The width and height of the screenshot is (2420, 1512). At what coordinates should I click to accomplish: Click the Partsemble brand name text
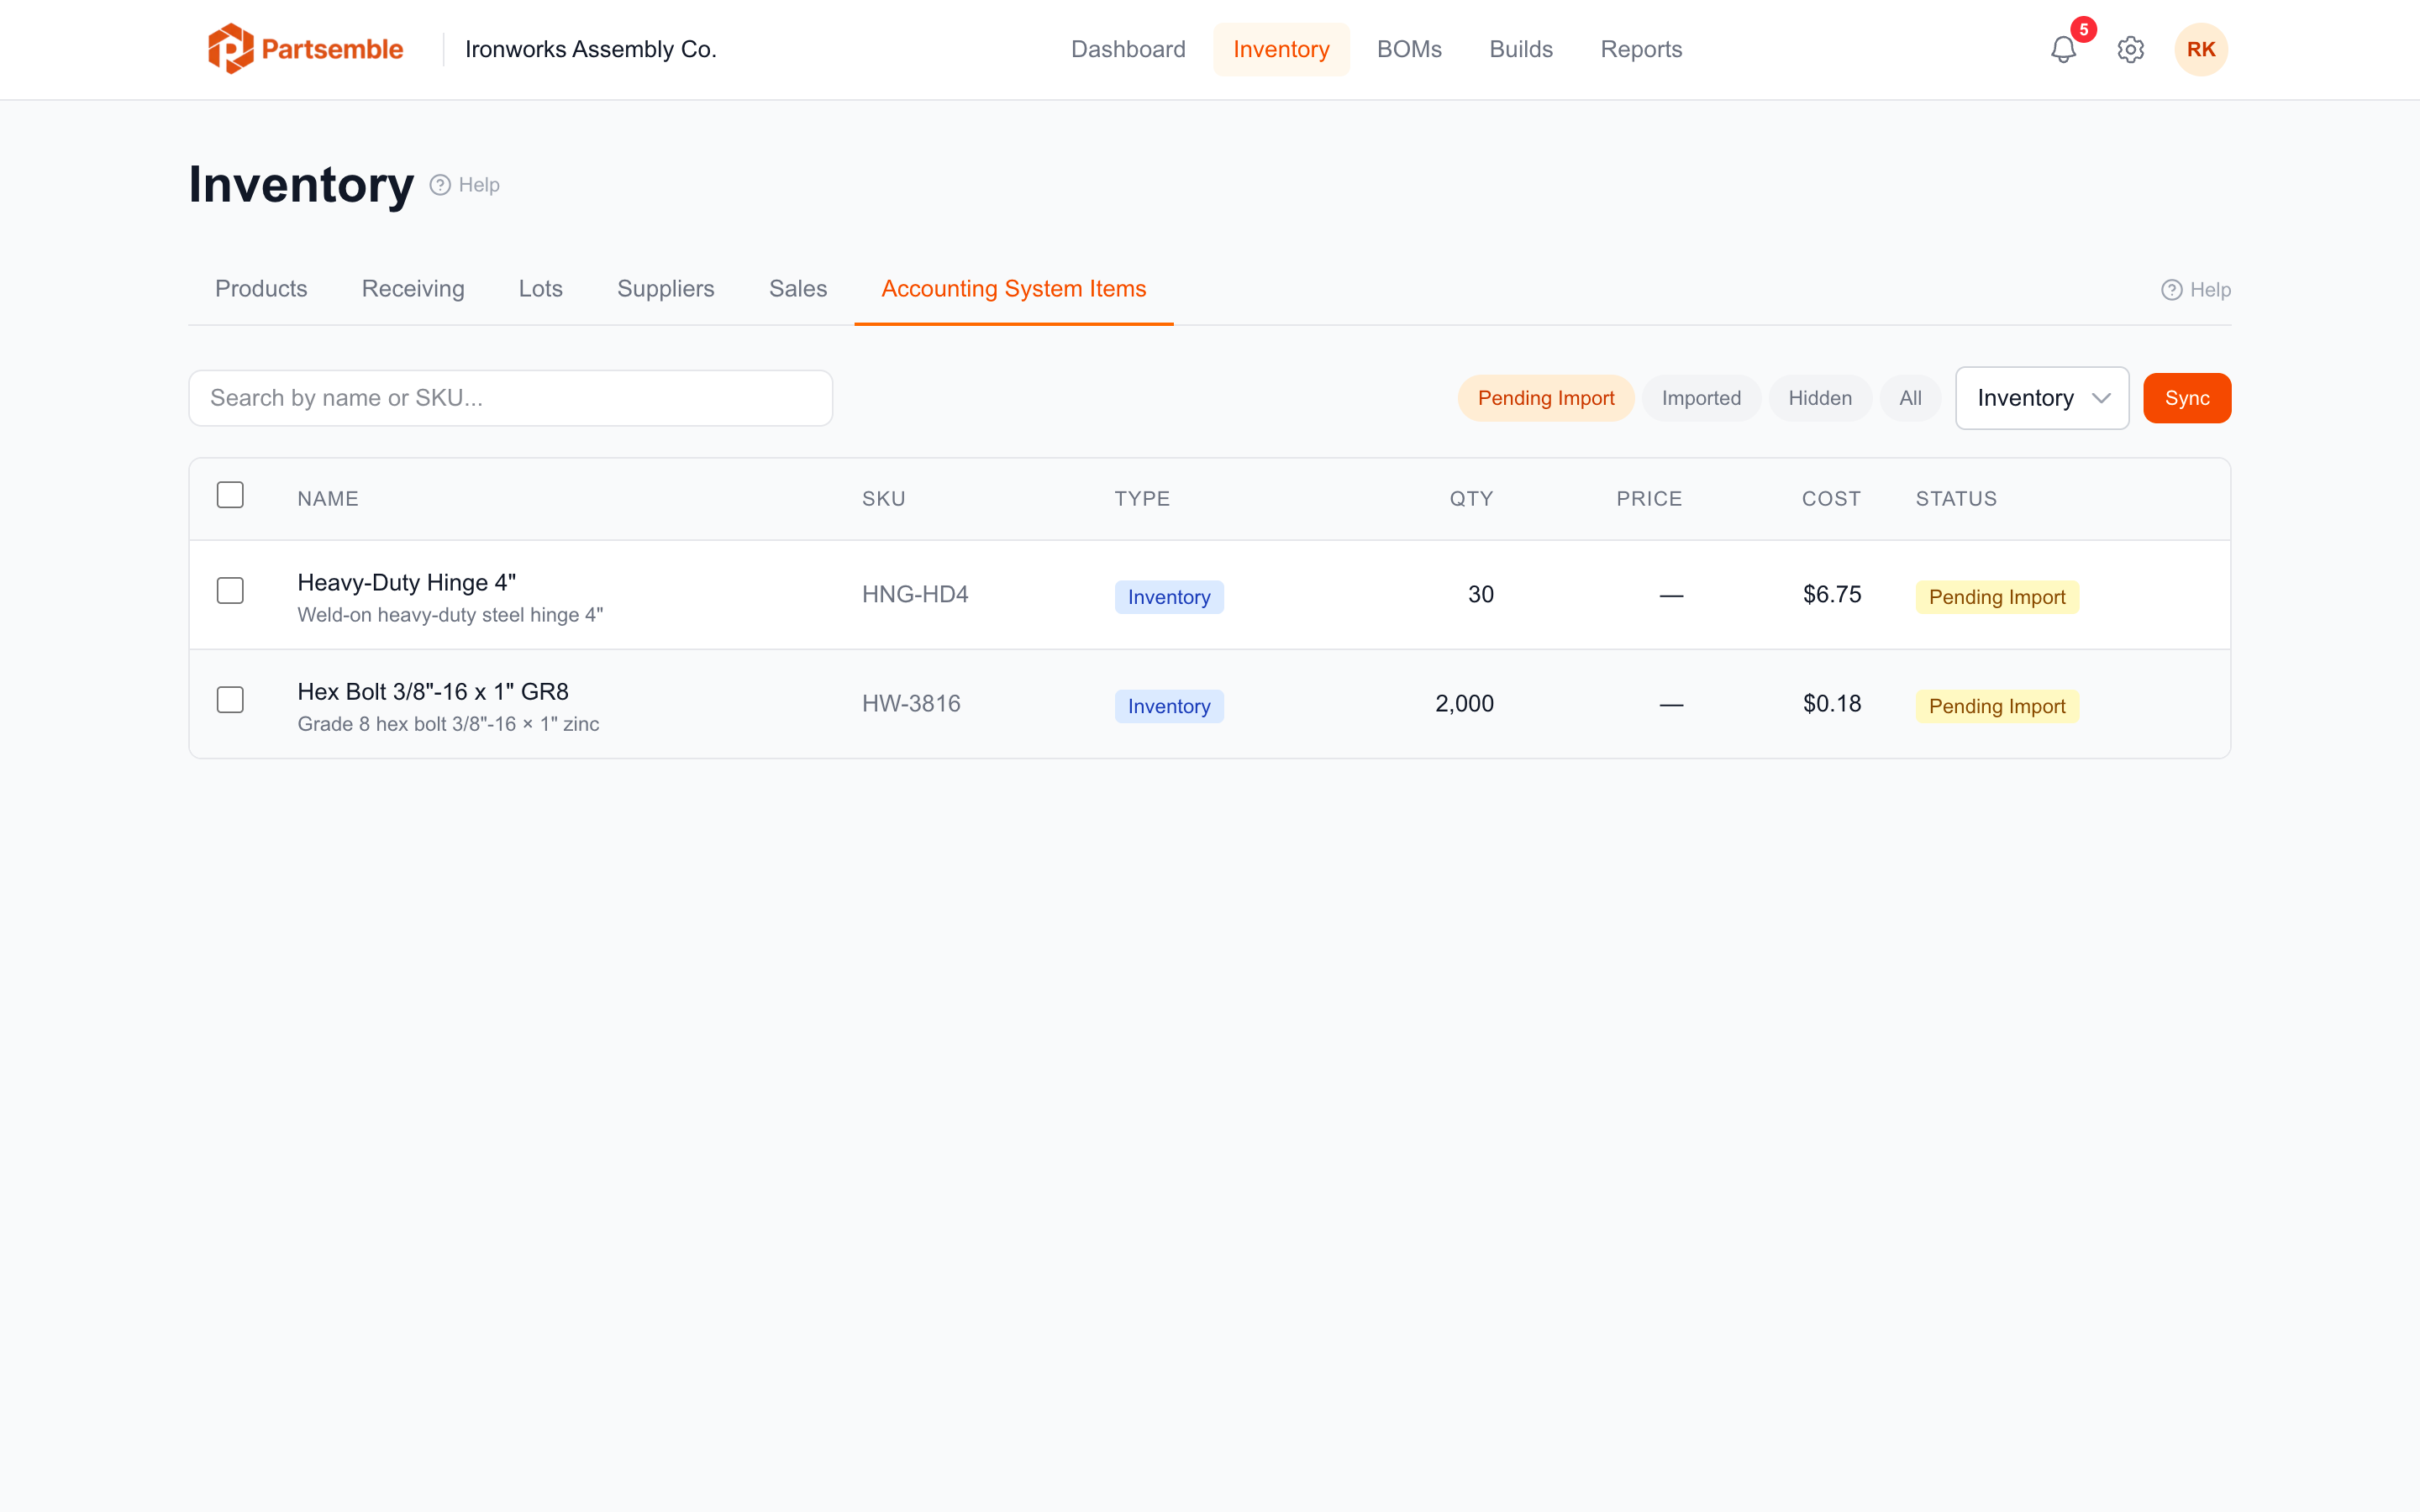point(332,49)
